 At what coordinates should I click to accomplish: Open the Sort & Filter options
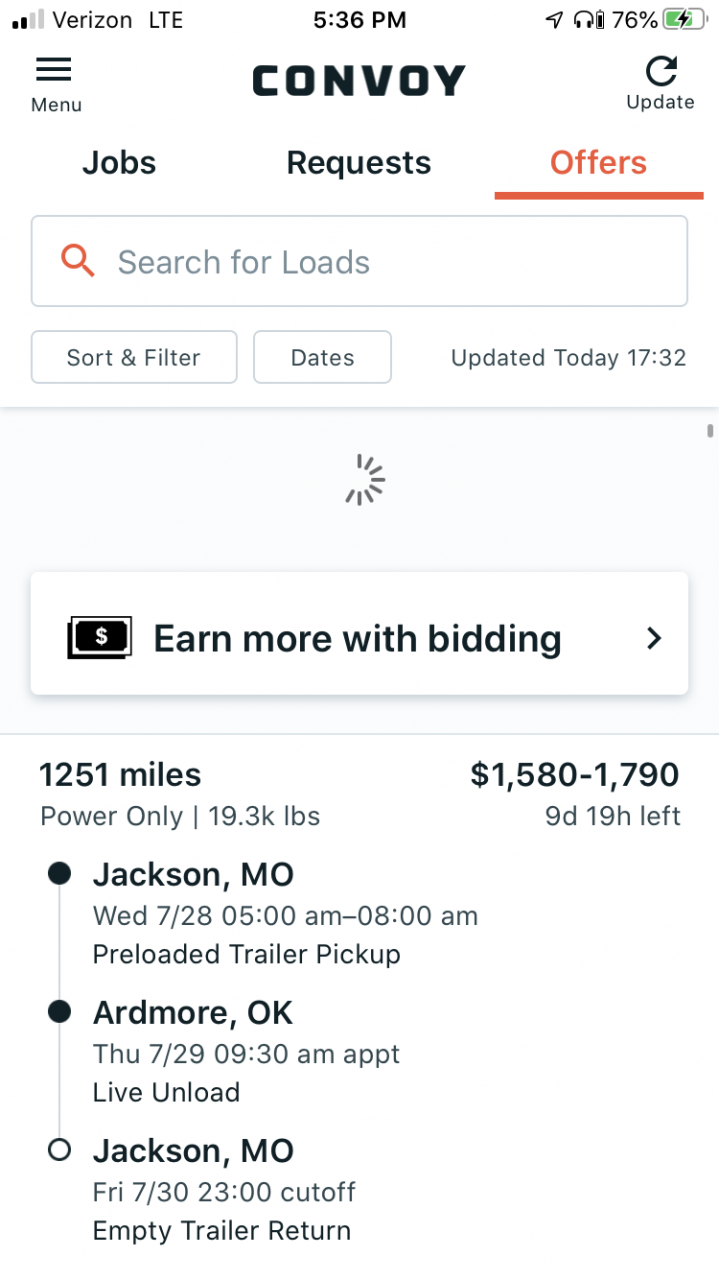coord(134,357)
